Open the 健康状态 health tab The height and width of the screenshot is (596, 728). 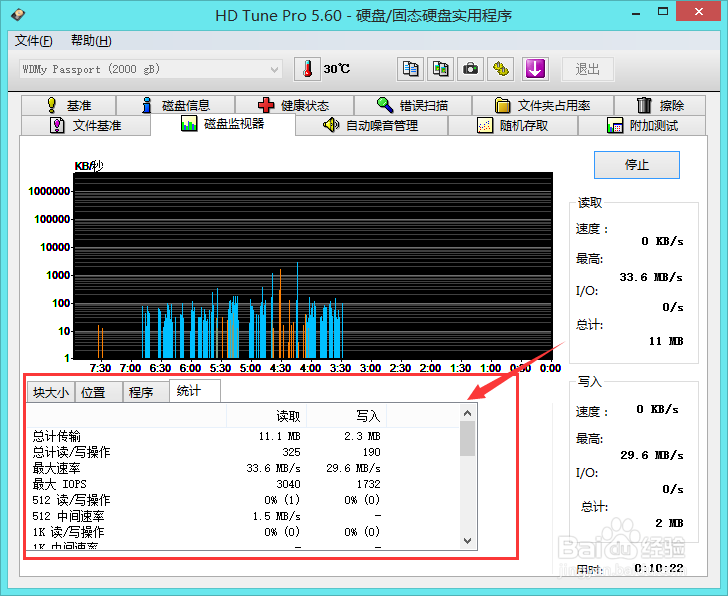click(x=294, y=105)
